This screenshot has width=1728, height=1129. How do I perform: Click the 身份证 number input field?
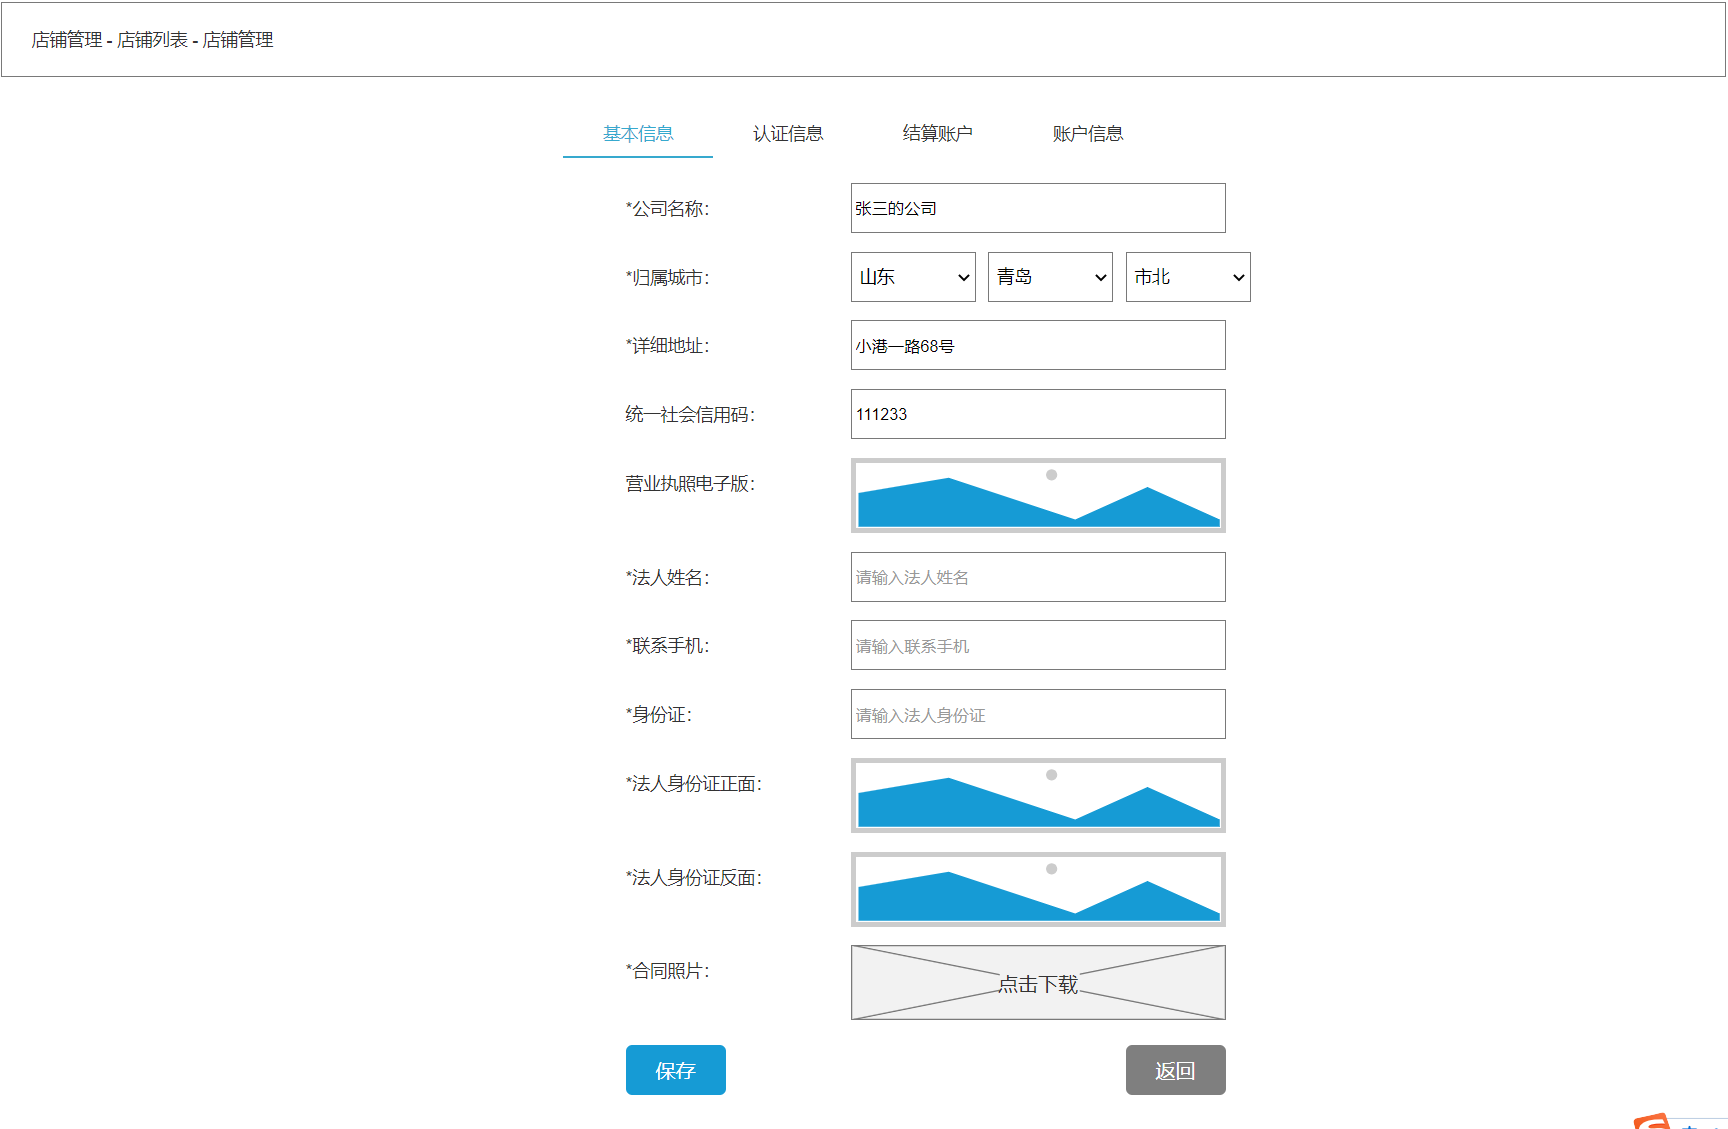1038,714
